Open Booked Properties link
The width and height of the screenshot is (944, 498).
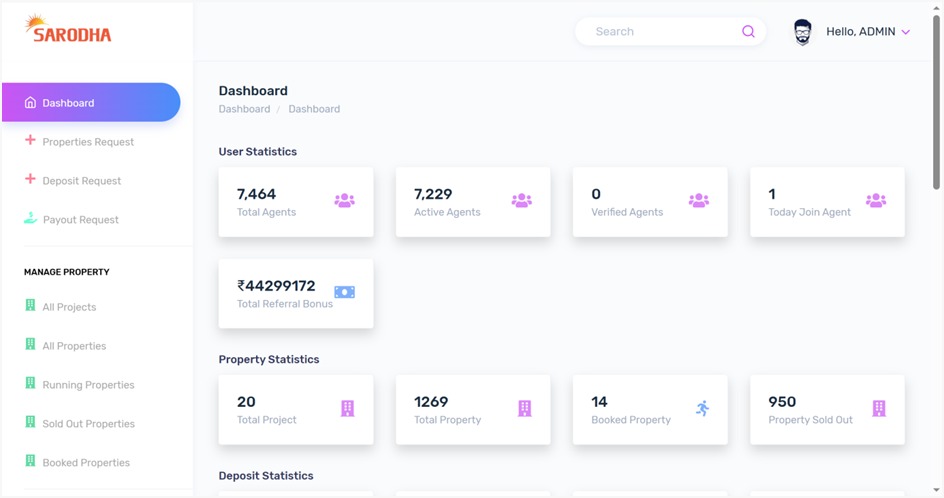(86, 462)
